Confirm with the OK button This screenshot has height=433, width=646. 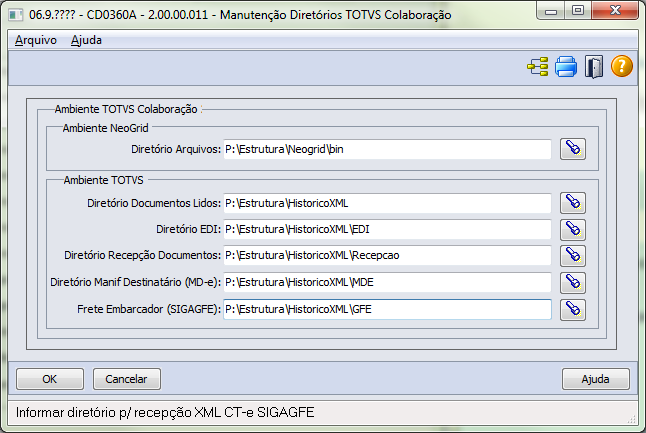coord(50,379)
